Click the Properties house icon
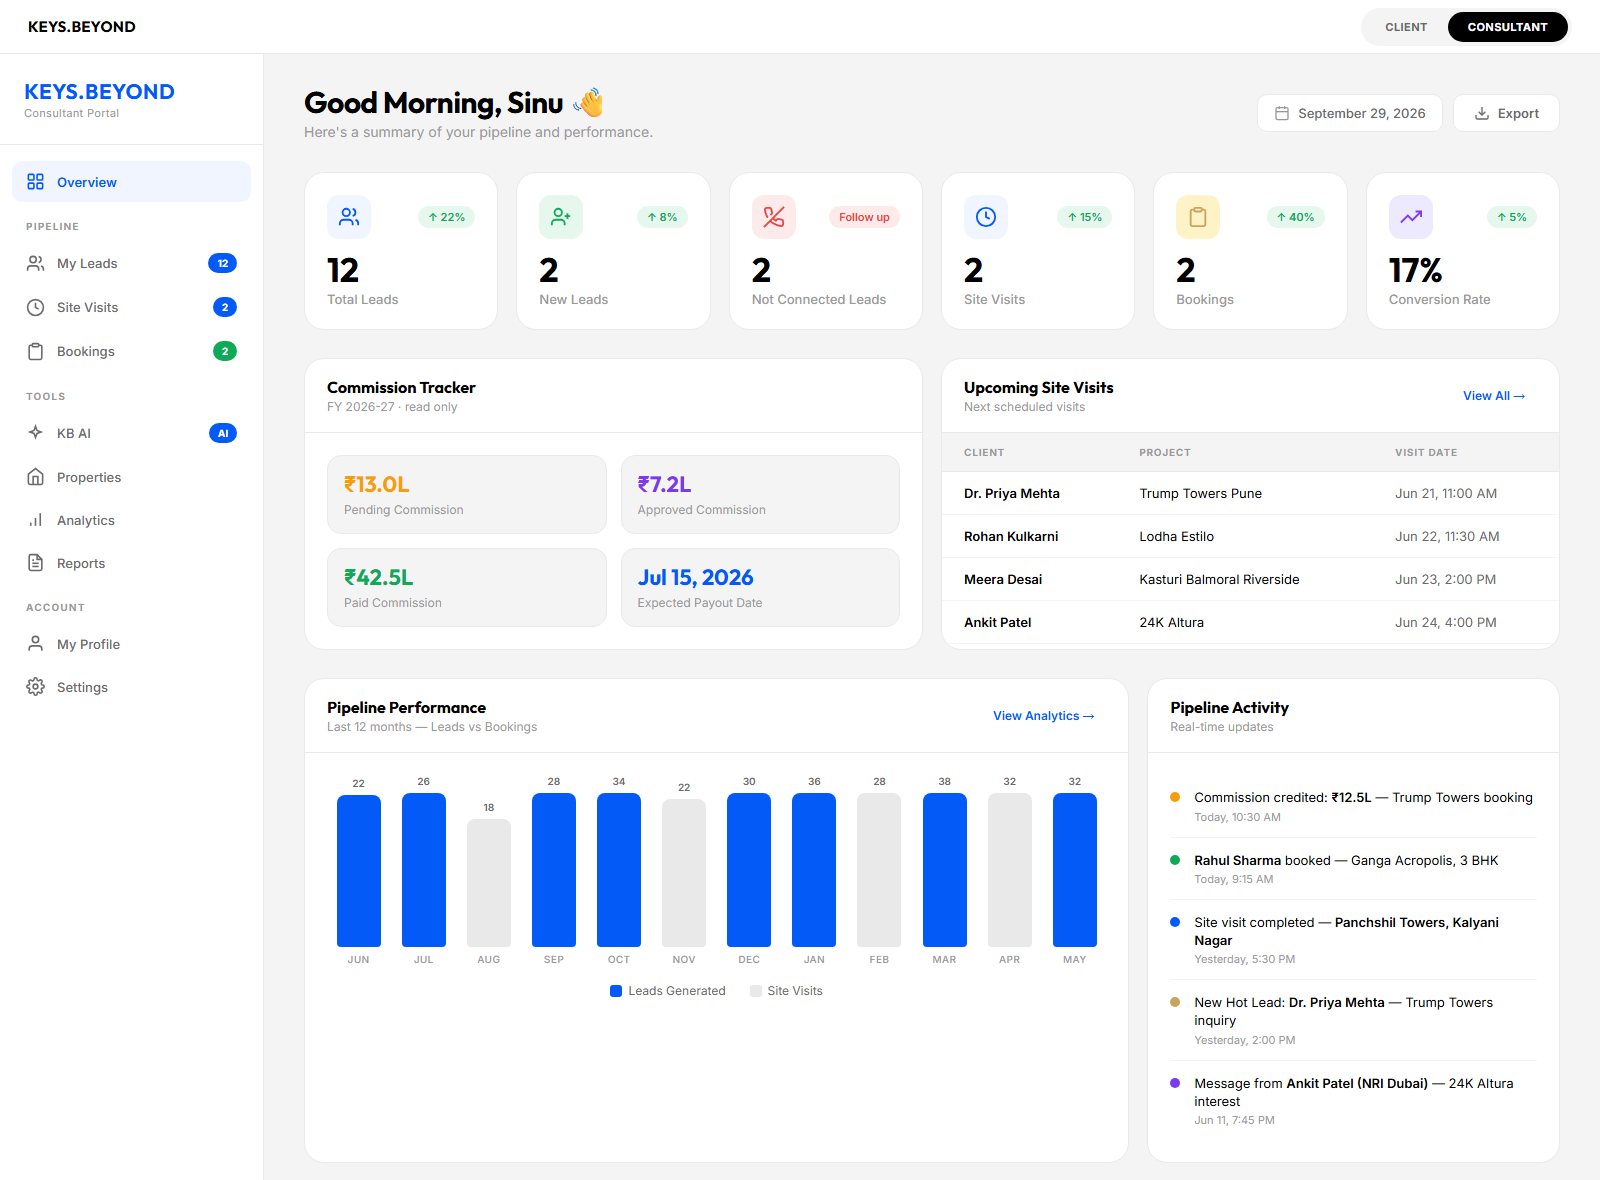The image size is (1600, 1180). [35, 477]
